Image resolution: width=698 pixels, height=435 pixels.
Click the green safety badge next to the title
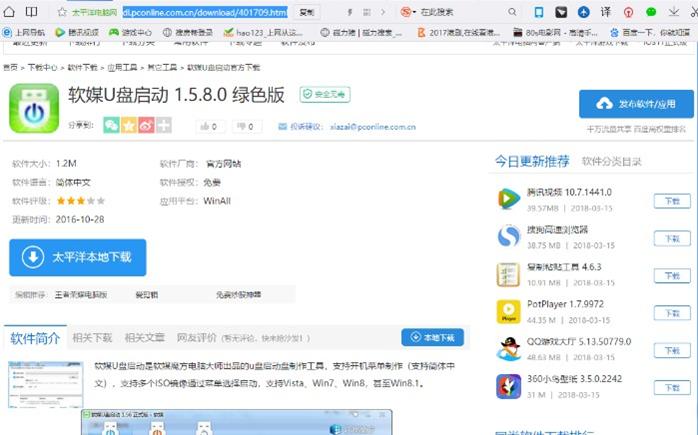[x=325, y=94]
